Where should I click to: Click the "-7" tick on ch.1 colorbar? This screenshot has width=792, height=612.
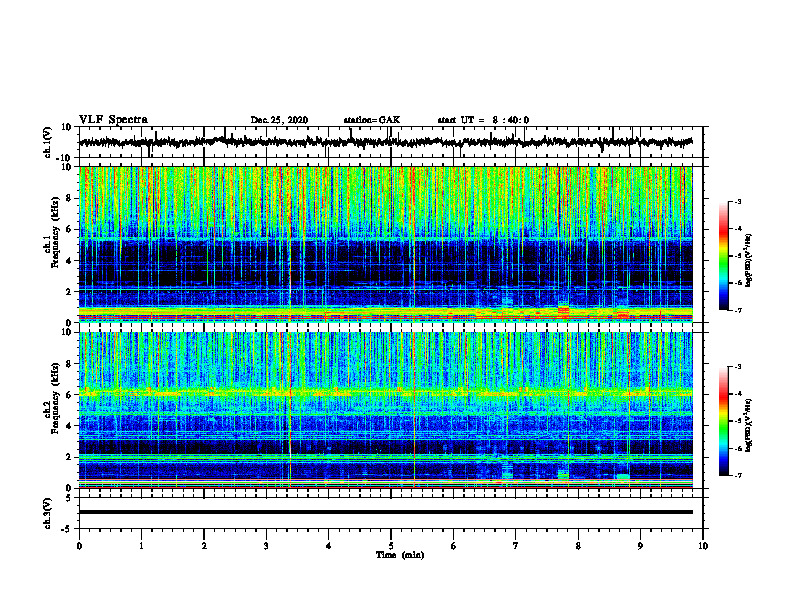point(738,310)
